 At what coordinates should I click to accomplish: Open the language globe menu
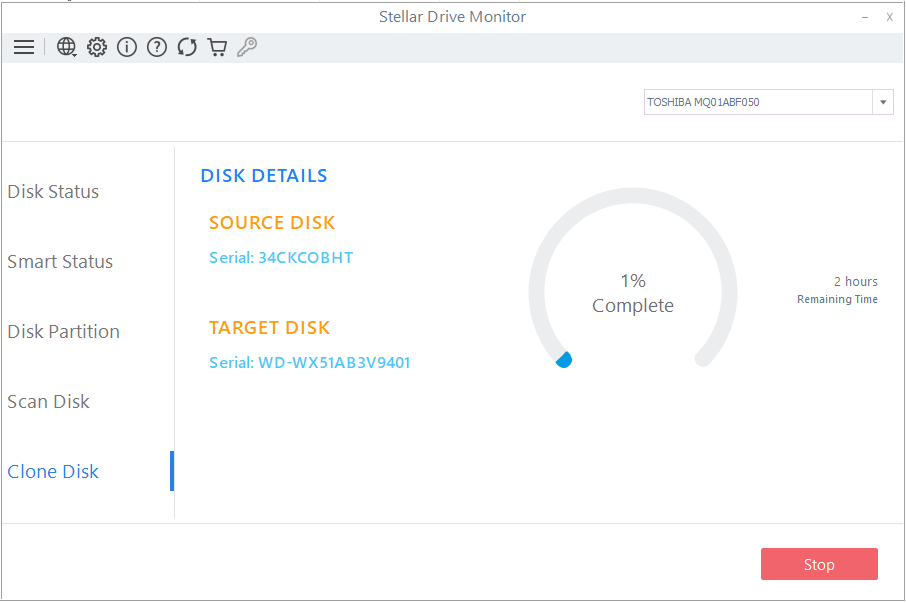point(66,47)
